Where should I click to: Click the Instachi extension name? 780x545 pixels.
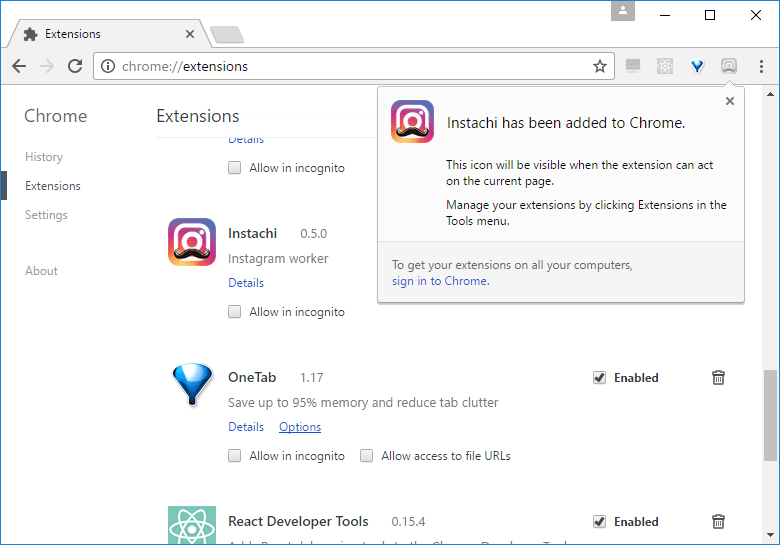(252, 234)
